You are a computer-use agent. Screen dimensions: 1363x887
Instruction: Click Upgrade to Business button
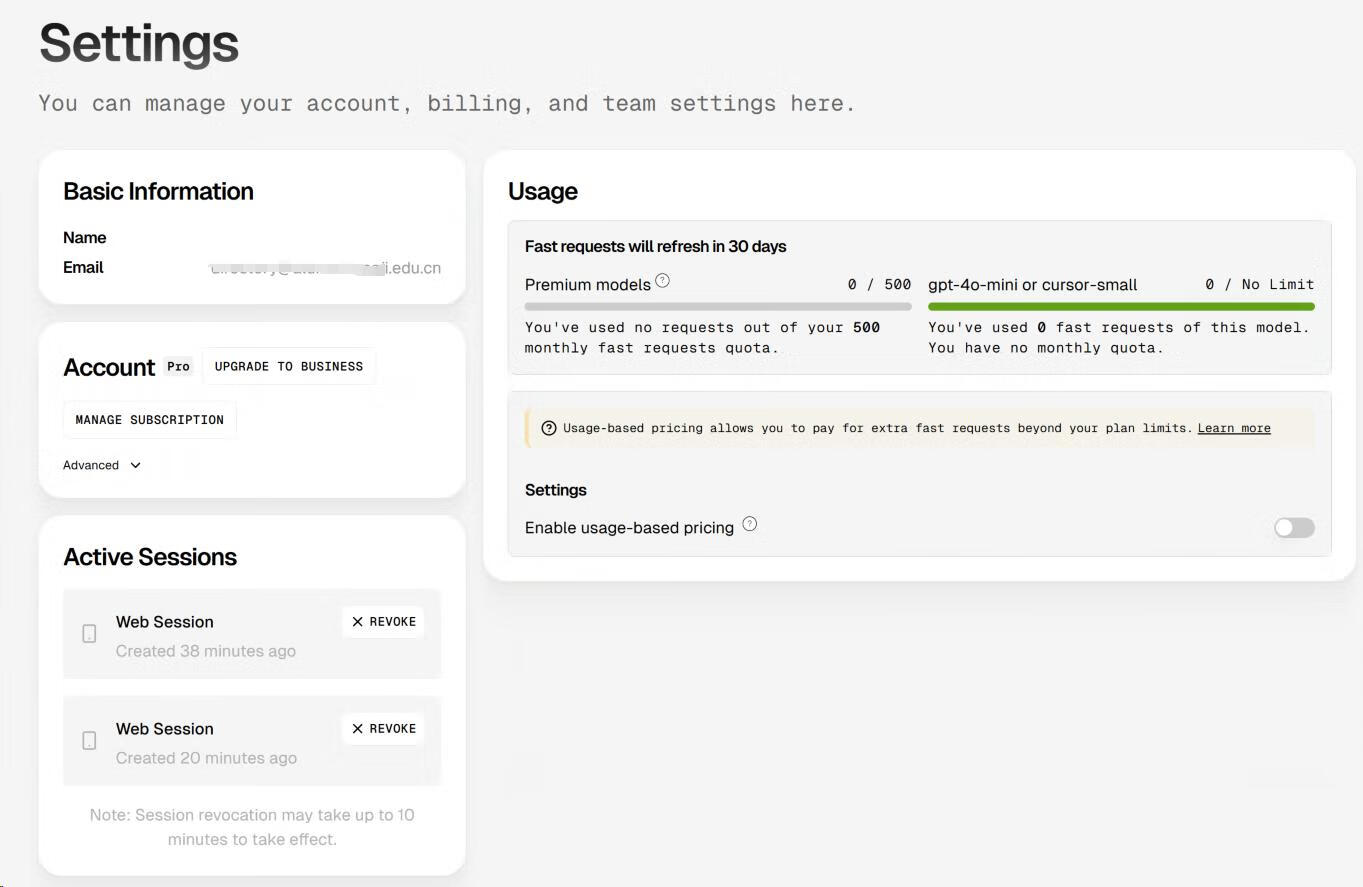[x=289, y=366]
